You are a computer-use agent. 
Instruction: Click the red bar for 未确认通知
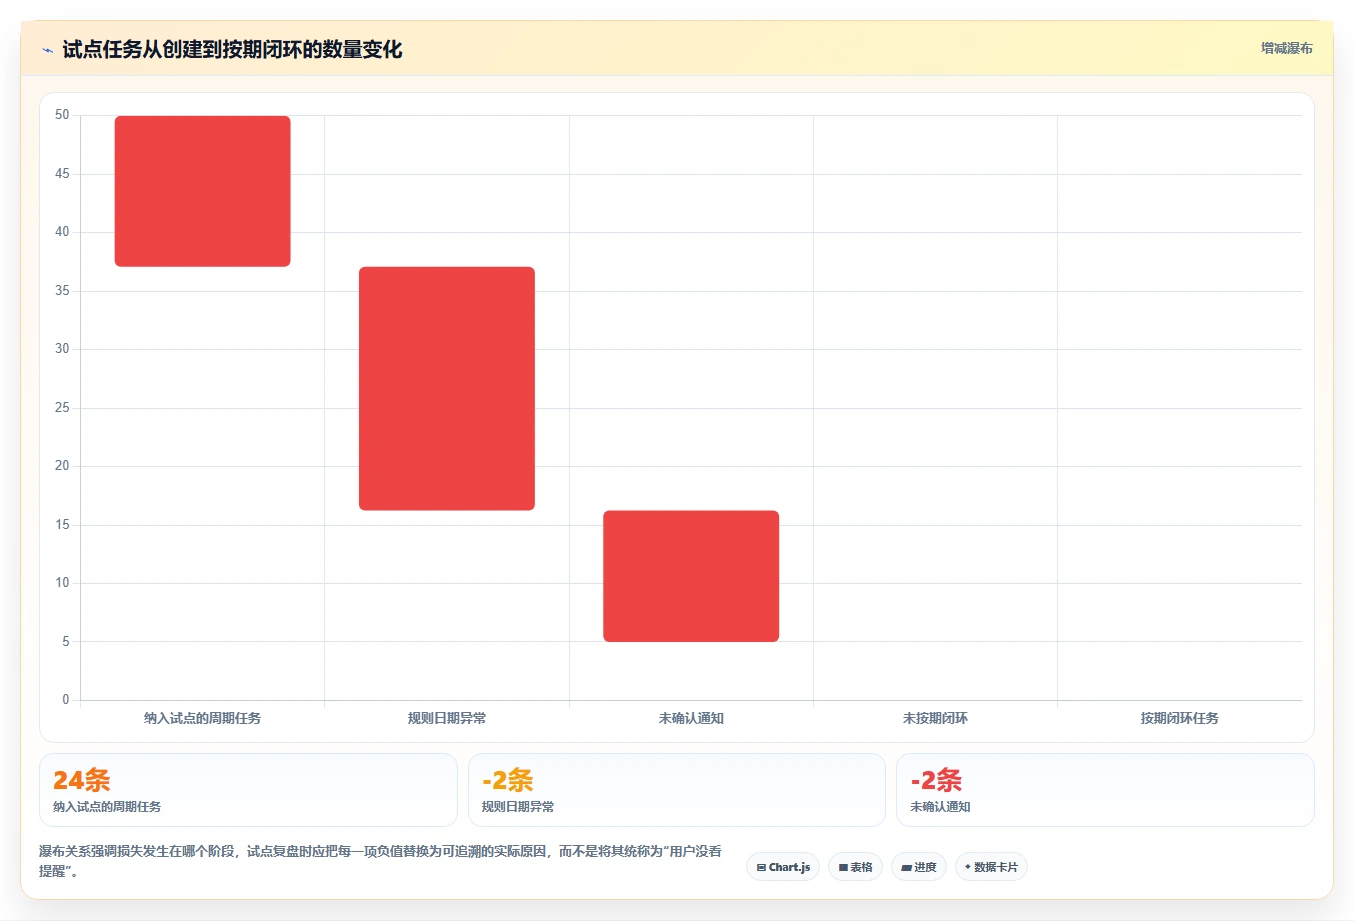[x=691, y=576]
